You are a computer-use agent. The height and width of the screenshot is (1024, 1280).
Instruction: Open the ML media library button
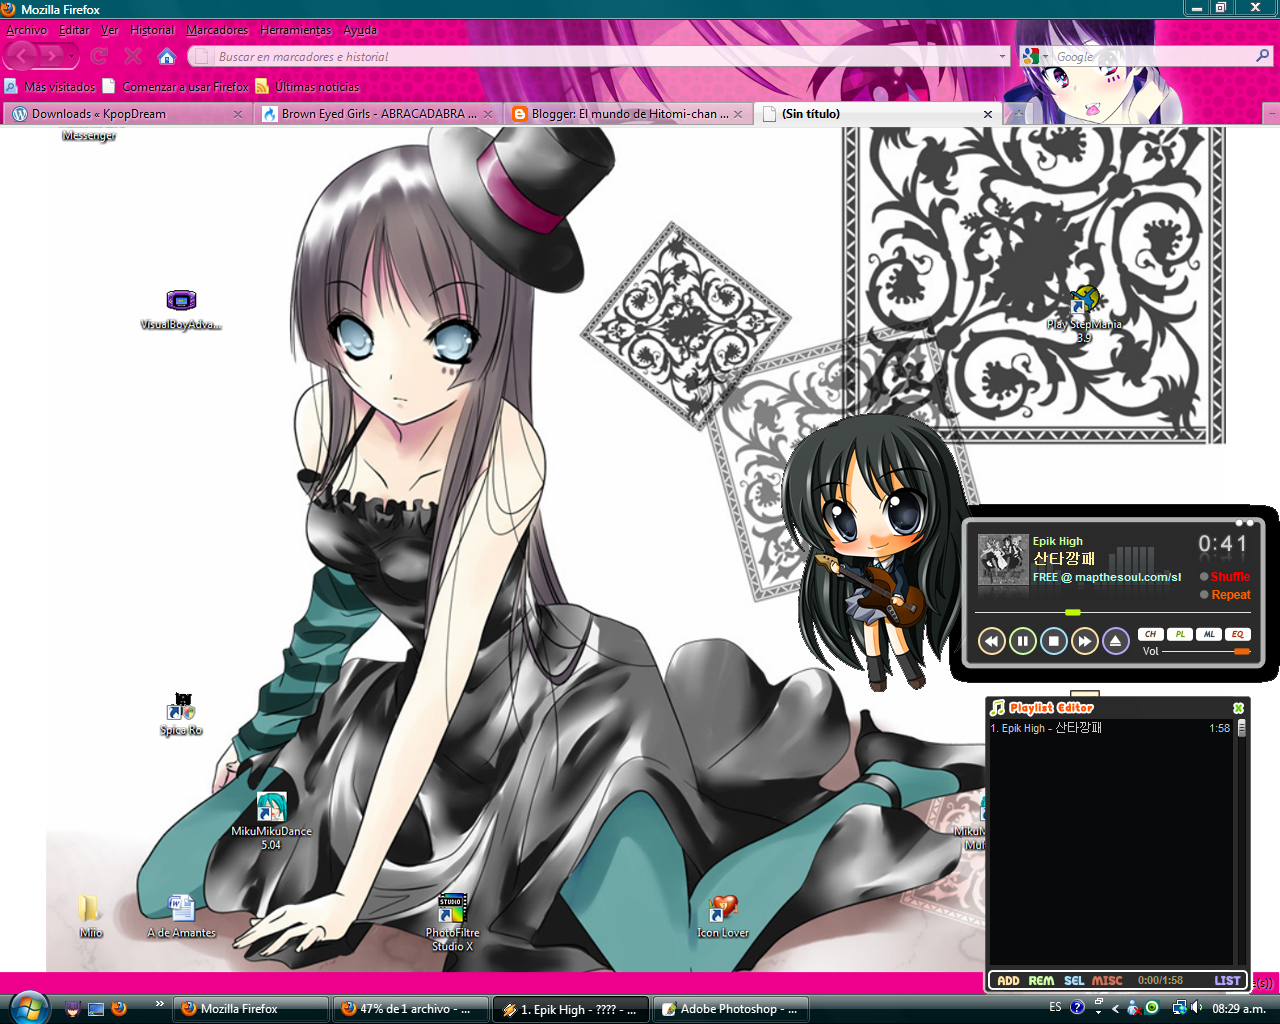[1209, 634]
